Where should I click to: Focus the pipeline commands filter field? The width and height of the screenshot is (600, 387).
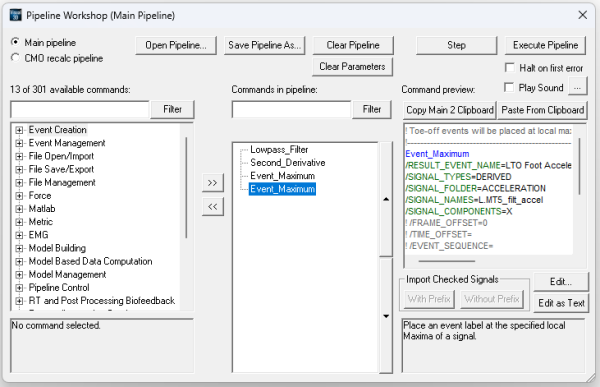[291, 109]
